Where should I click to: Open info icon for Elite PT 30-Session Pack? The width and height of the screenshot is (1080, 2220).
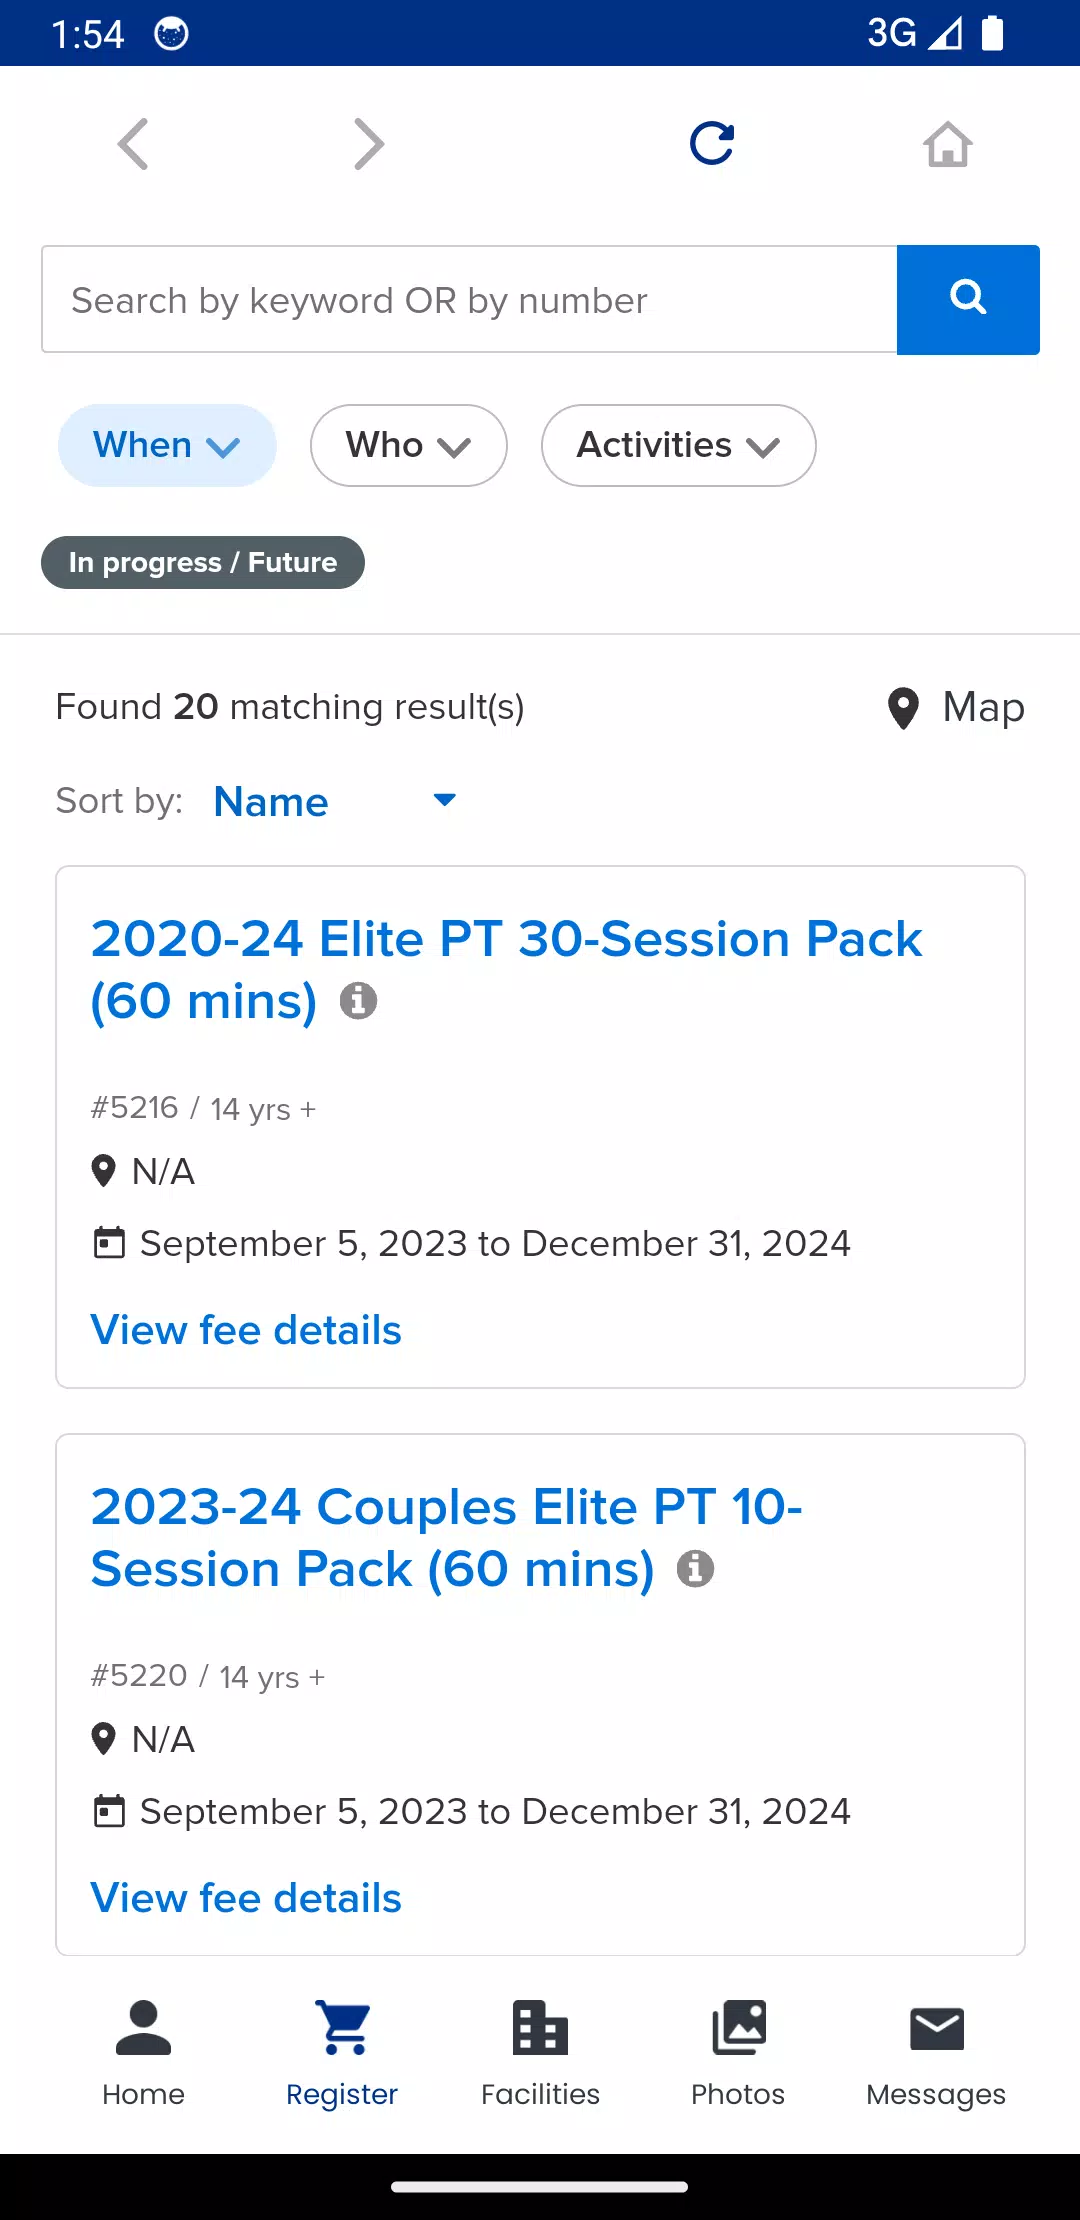(358, 1000)
